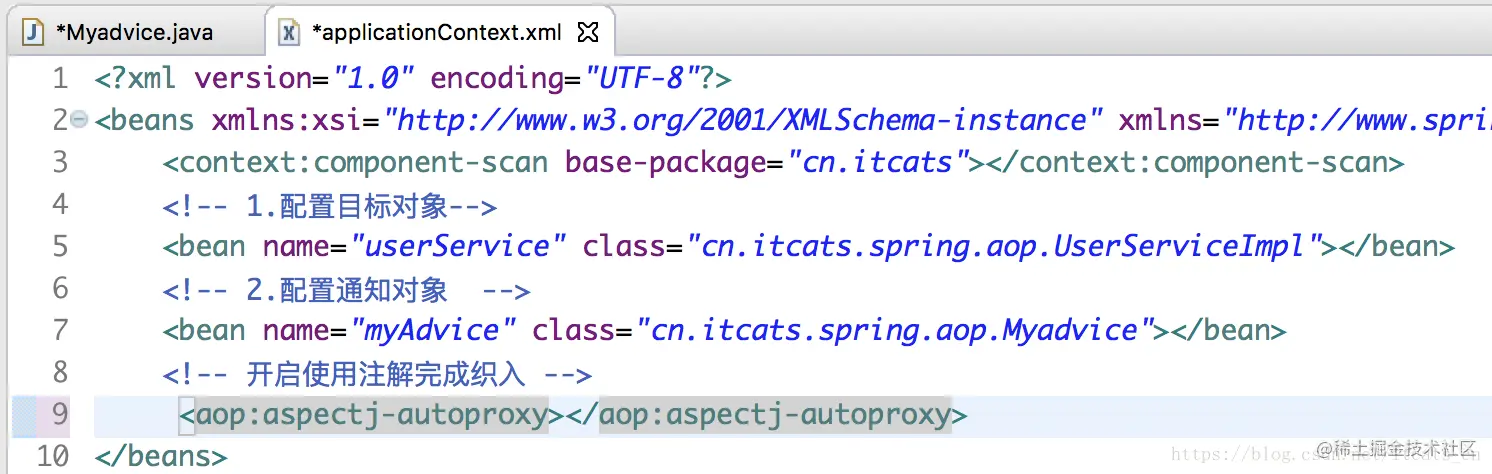Click line number 7 in gutter

[x=60, y=330]
